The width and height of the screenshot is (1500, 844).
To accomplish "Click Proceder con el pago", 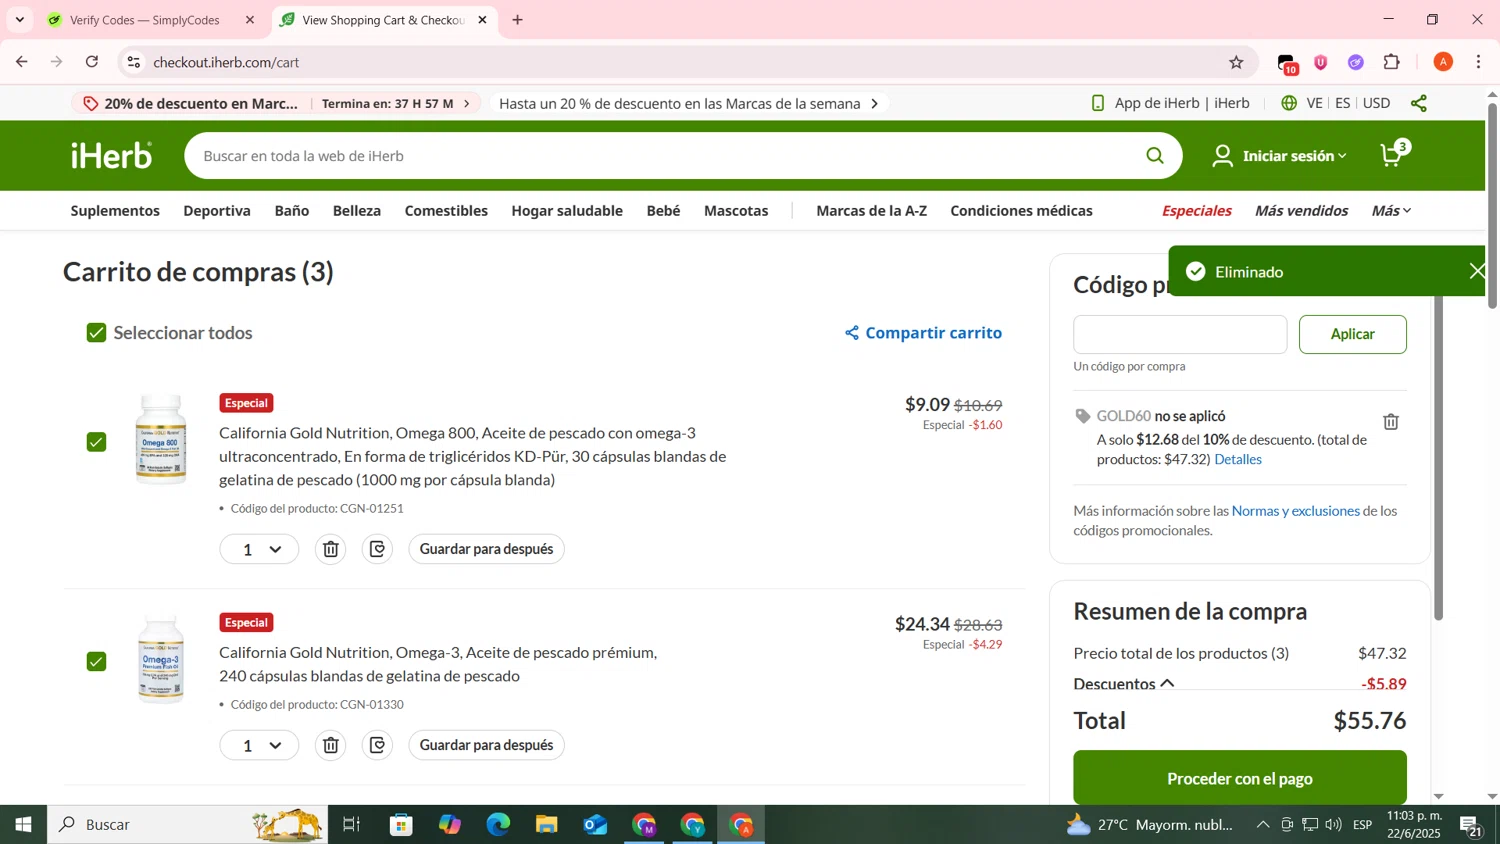I will coord(1240,778).
